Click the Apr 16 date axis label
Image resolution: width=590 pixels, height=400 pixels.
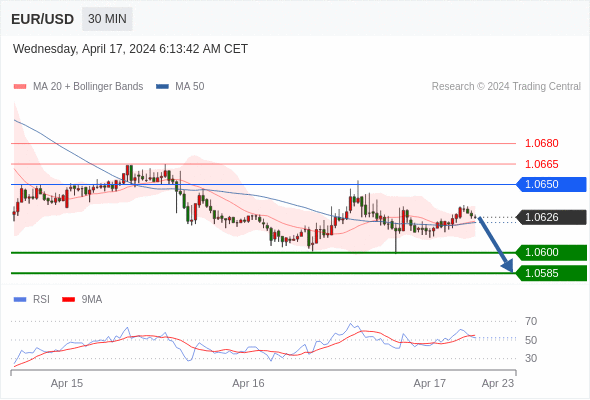coord(248,383)
